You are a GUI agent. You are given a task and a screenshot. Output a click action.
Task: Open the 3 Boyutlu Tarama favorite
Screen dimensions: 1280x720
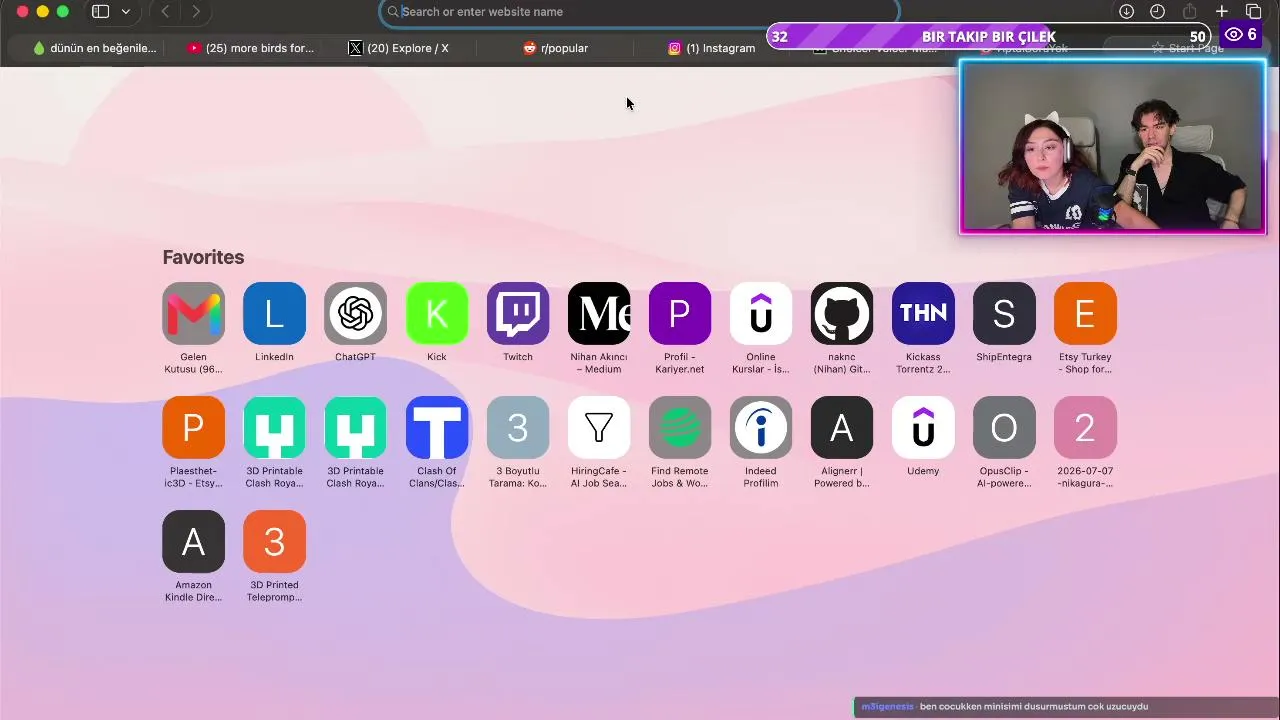[x=518, y=428]
